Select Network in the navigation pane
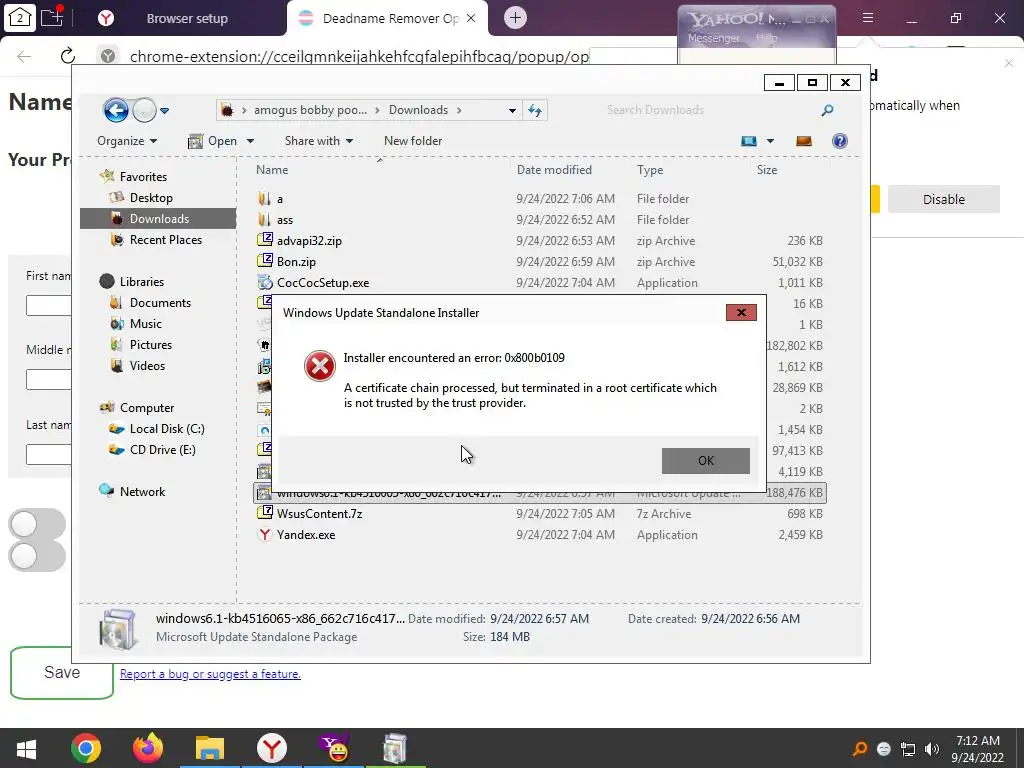This screenshot has width=1024, height=768. 142,492
